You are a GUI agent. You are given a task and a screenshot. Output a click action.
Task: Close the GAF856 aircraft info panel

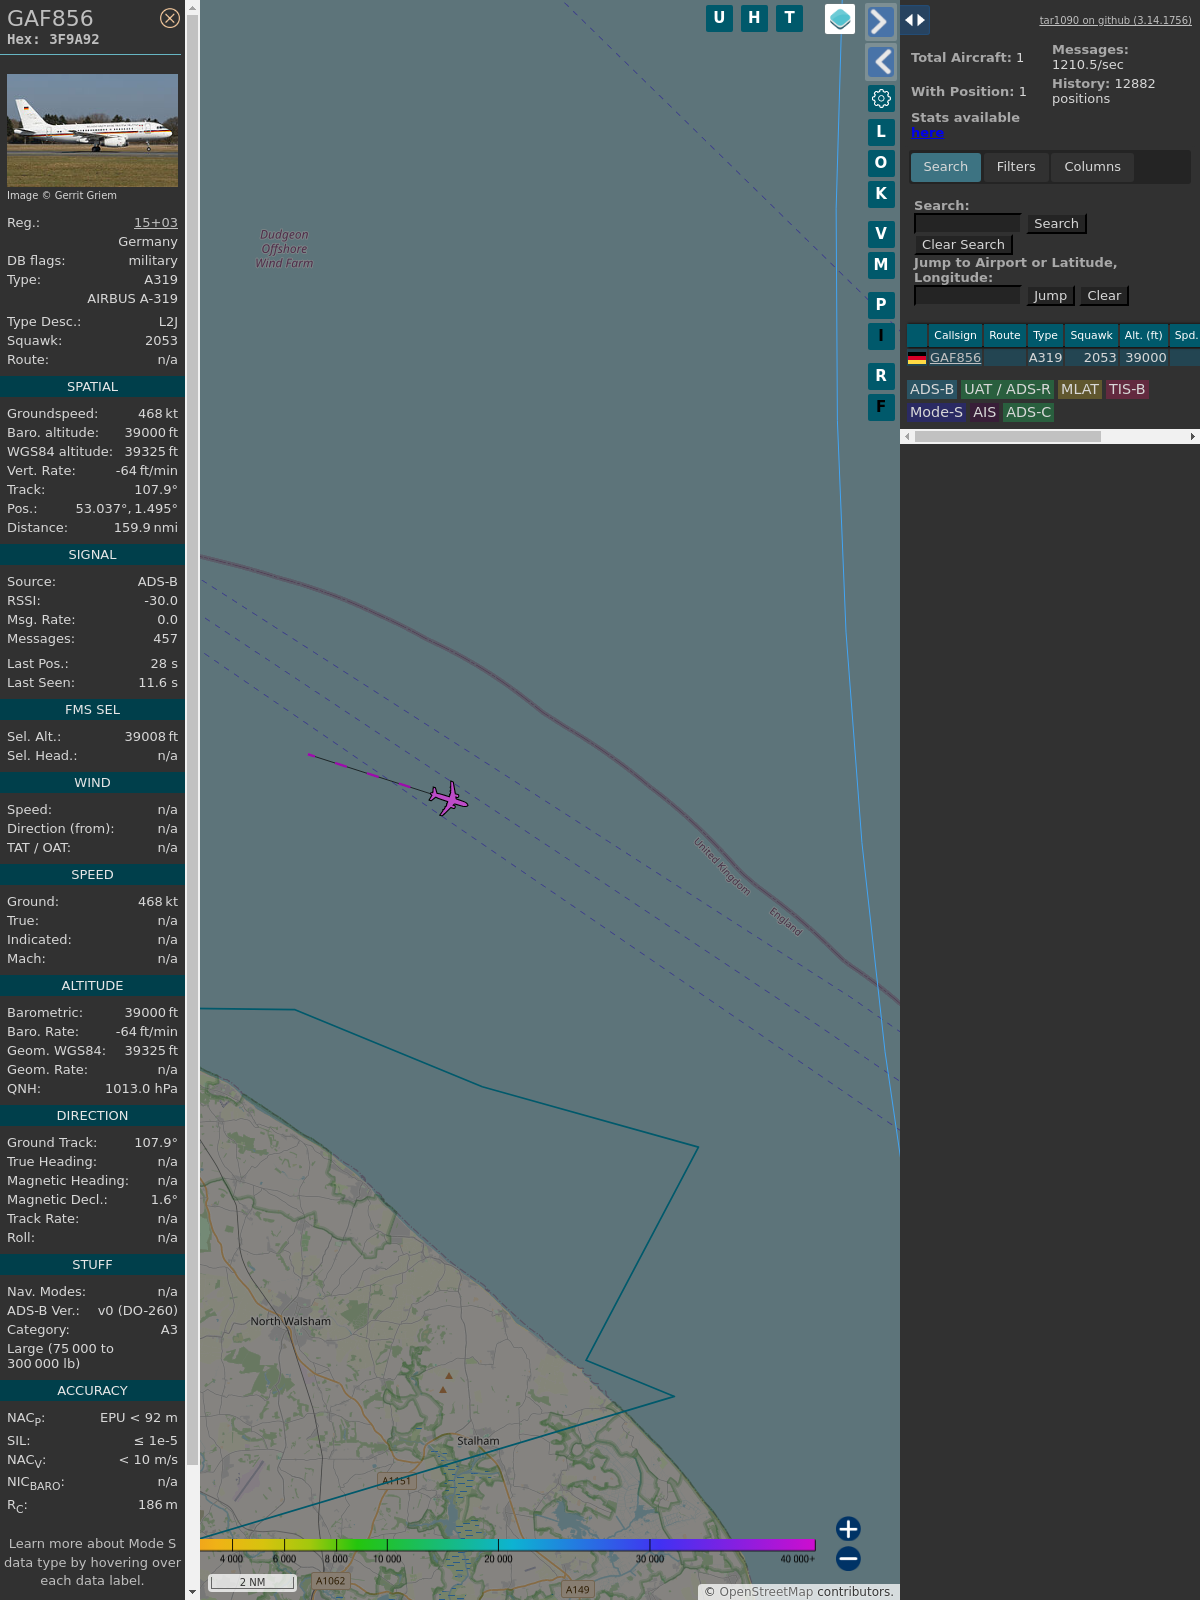coord(170,18)
